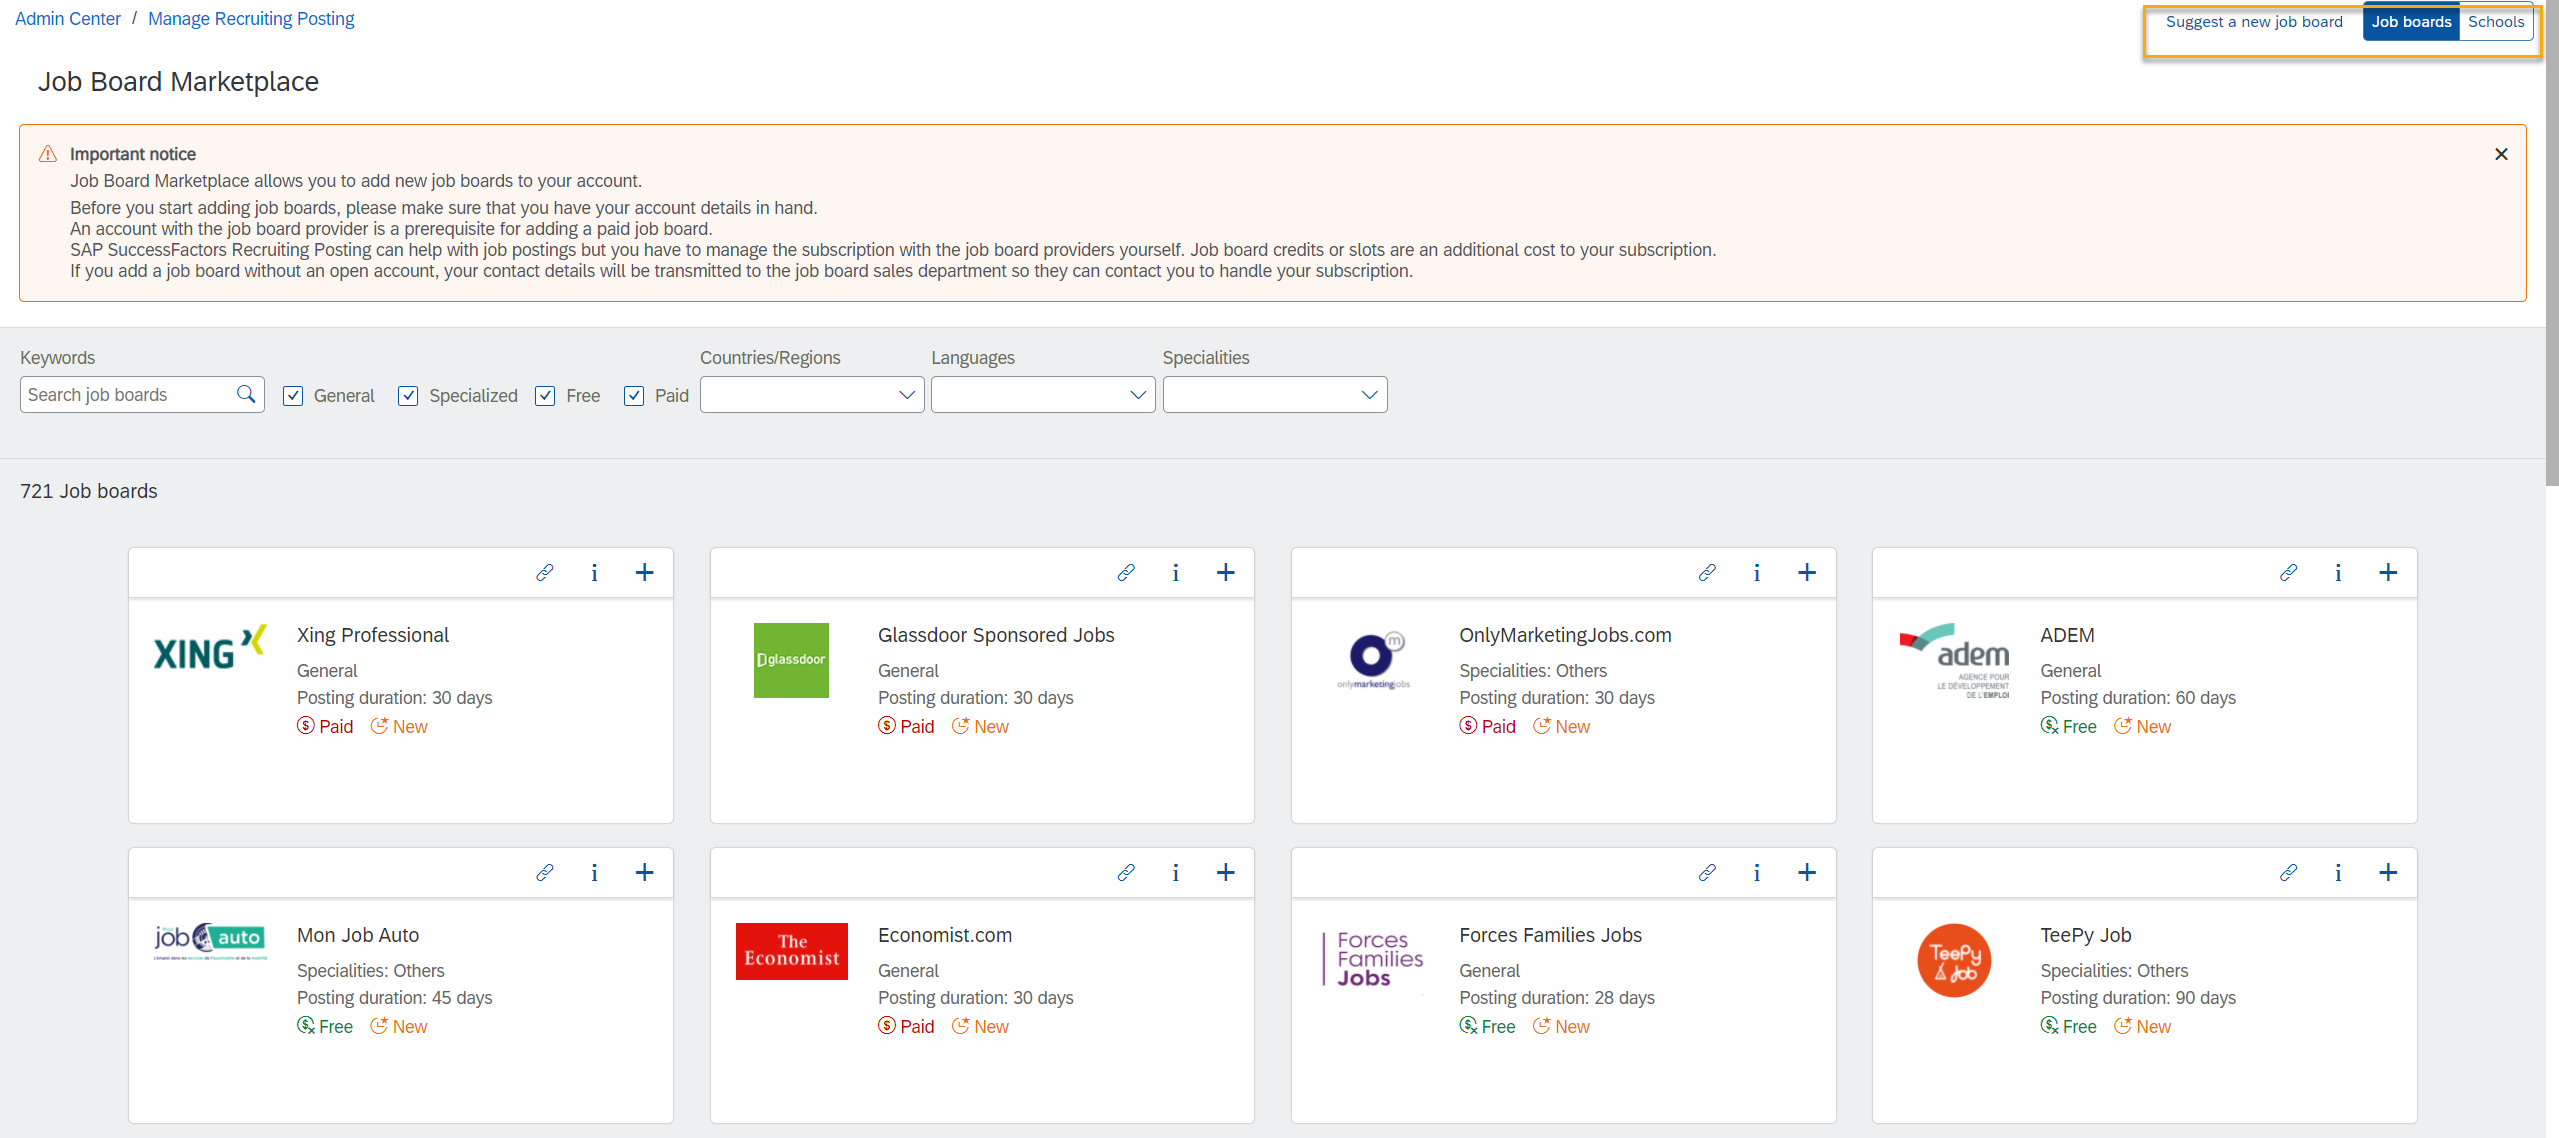Uncheck the General filter checkbox

293,396
